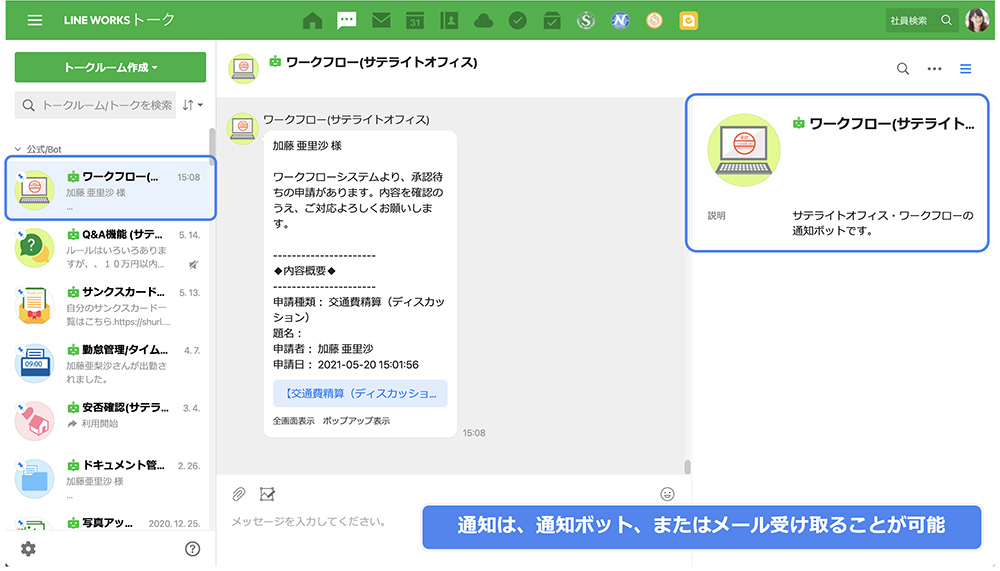The width and height of the screenshot is (1000, 571).
Task: Open the Talk chat bubble icon
Action: point(346,20)
